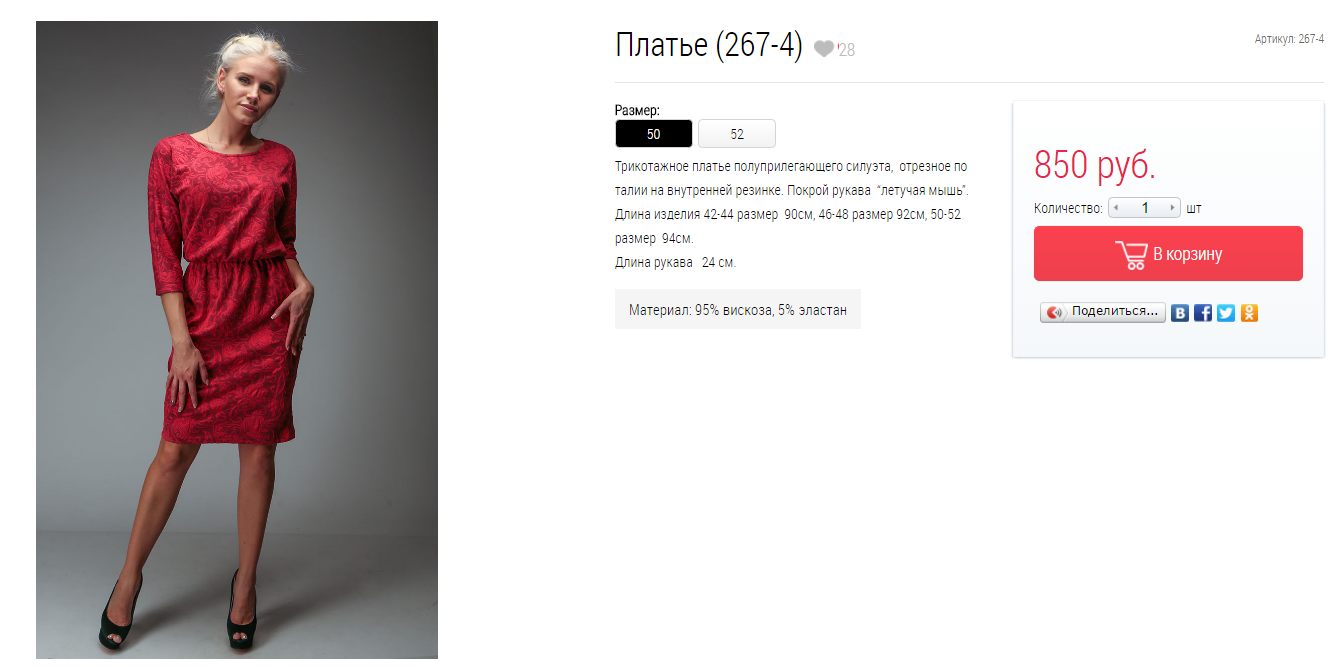This screenshot has width=1332, height=667.
Task: Add dress to cart with В корзину
Action: point(1168,254)
